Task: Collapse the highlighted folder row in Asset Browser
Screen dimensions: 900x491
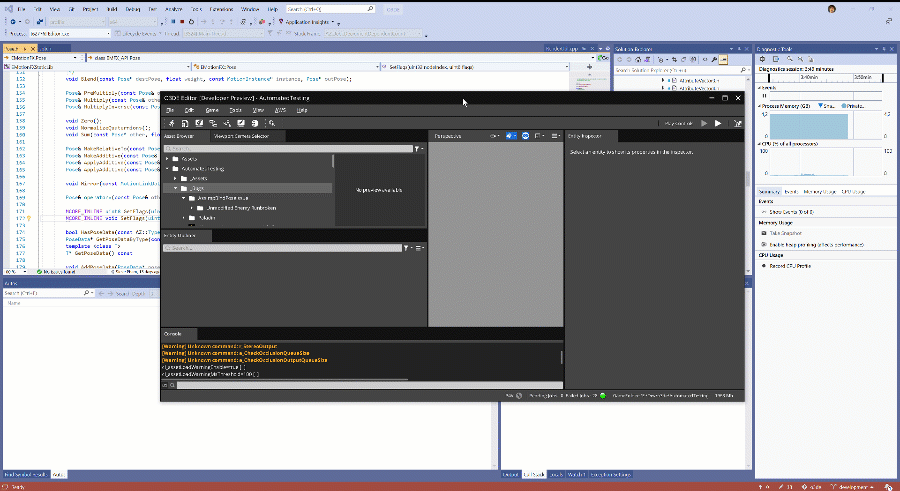Action: 176,188
